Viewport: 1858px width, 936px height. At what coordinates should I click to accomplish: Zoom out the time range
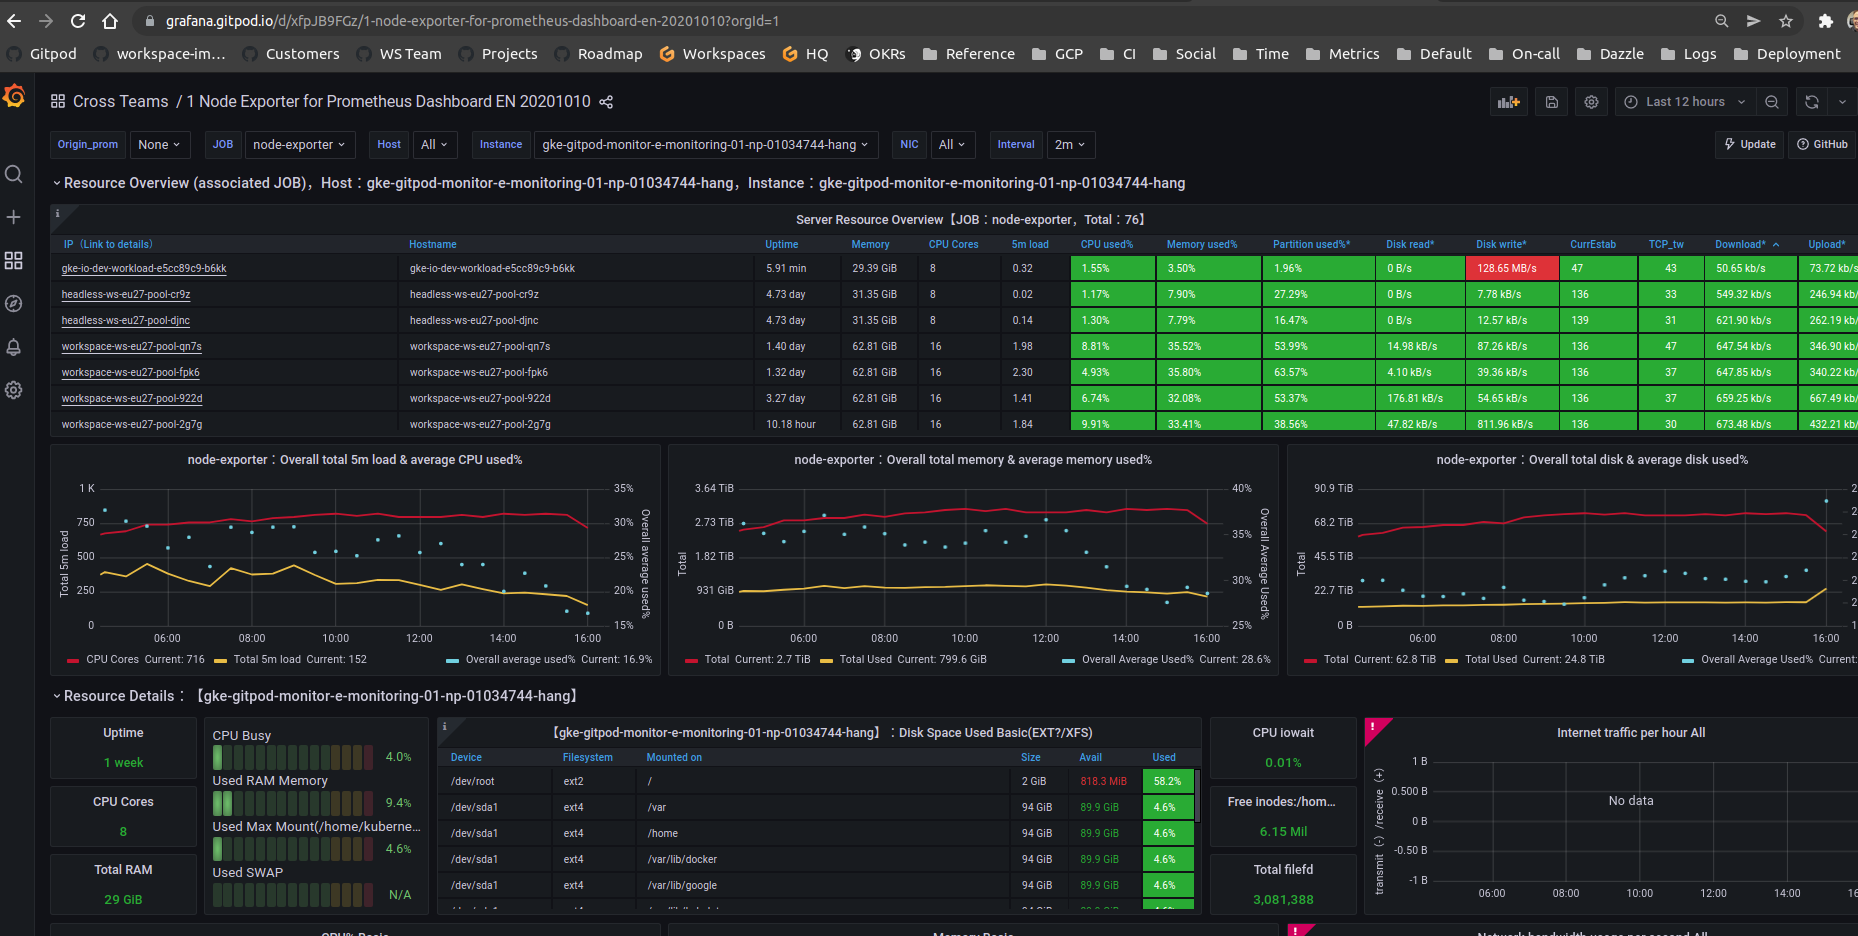(1772, 102)
